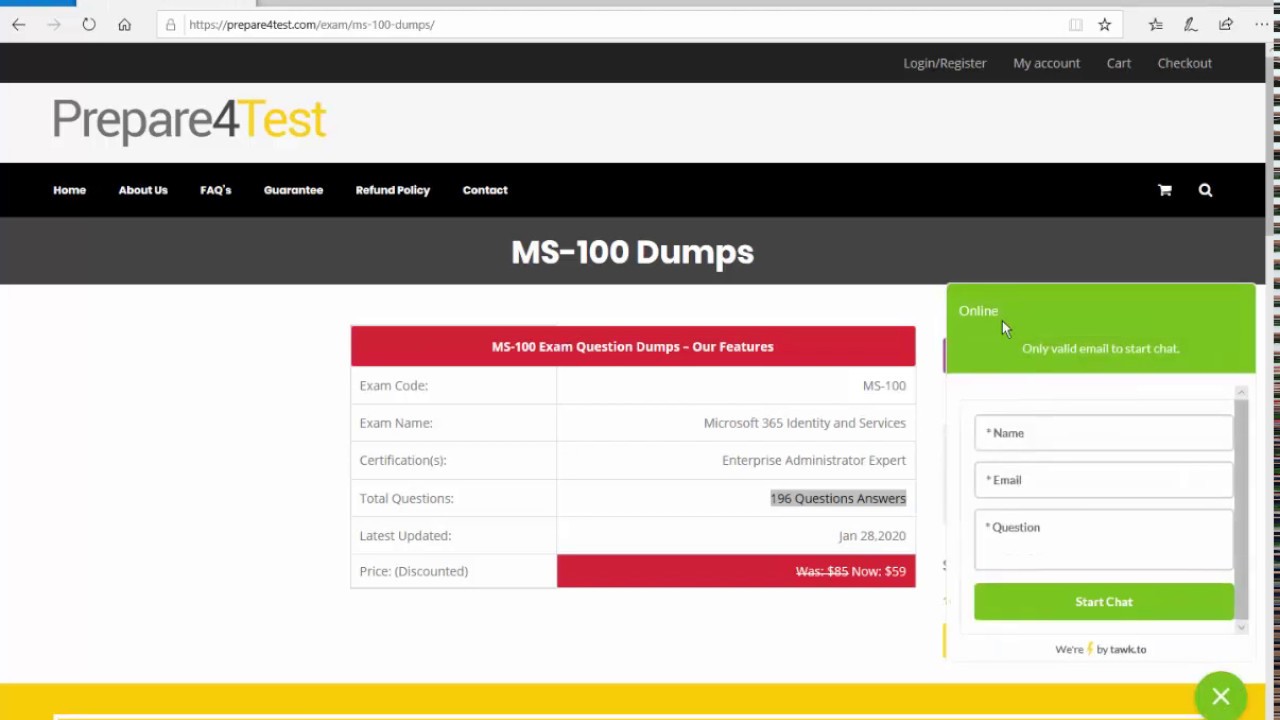Open the FAQ's menu item
Screen dimensions: 1280x720
tap(215, 190)
